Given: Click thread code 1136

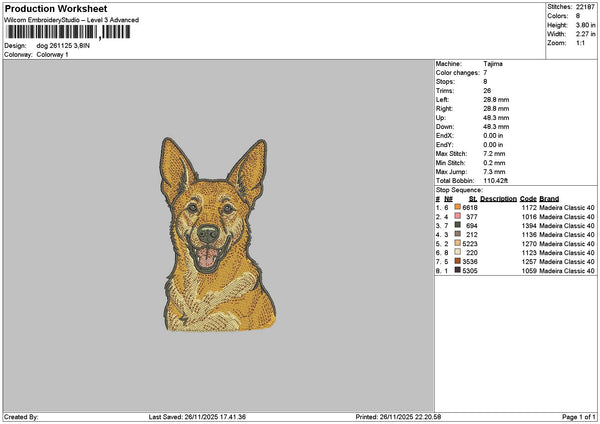Looking at the screenshot, I should pyautogui.click(x=529, y=235).
